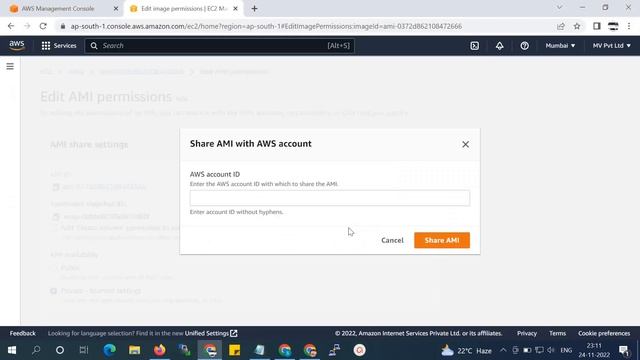Open the volume speaker tray icon
Image resolution: width=640 pixels, height=360 pixels.
point(551,350)
